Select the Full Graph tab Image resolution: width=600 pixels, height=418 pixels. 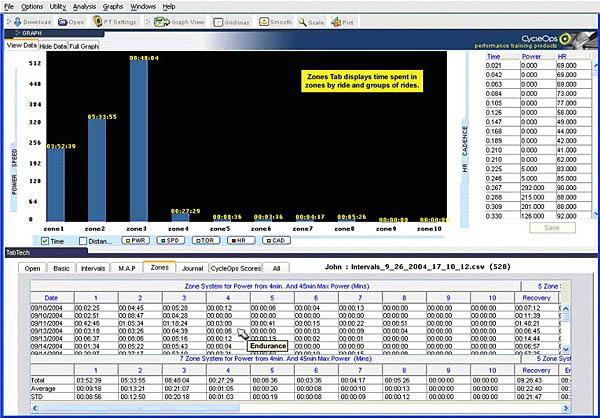[x=84, y=46]
